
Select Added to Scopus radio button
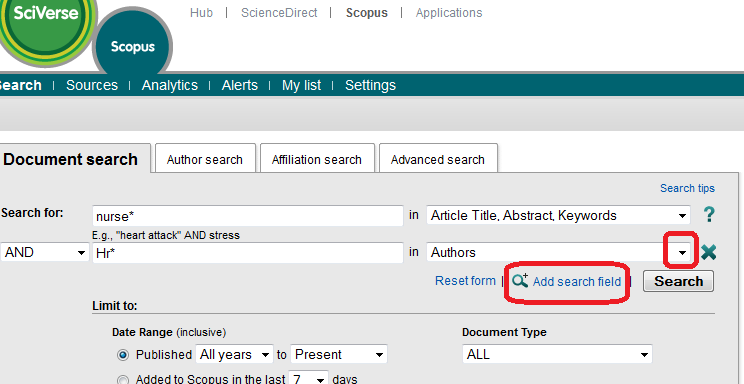123,380
